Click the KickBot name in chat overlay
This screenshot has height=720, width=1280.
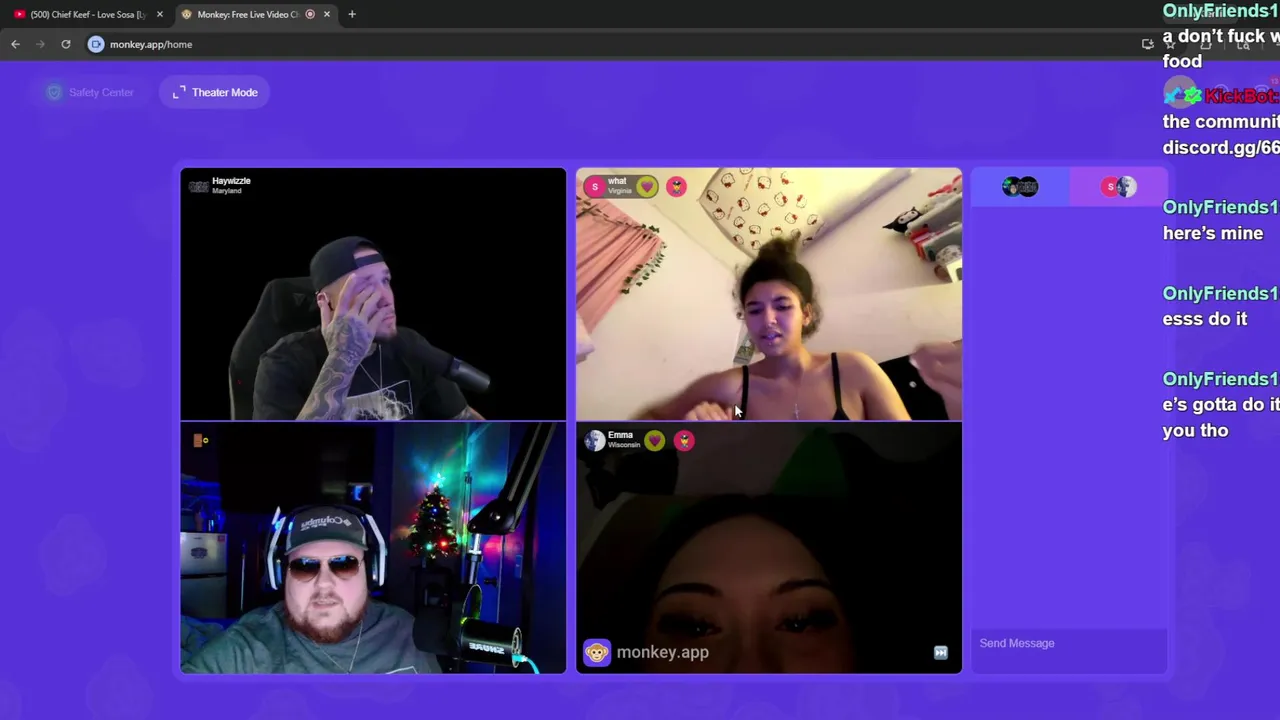pyautogui.click(x=1240, y=96)
